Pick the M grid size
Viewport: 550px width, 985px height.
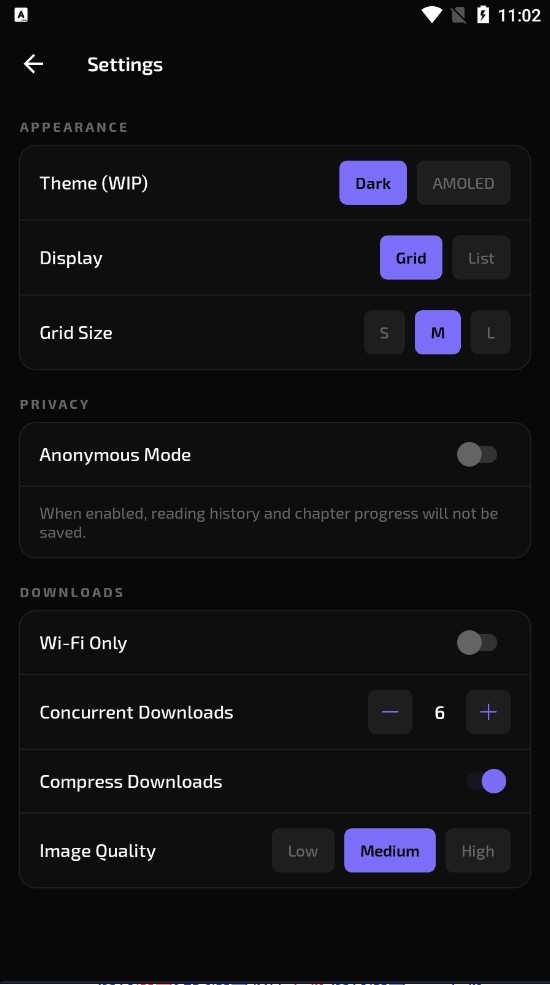tap(438, 332)
